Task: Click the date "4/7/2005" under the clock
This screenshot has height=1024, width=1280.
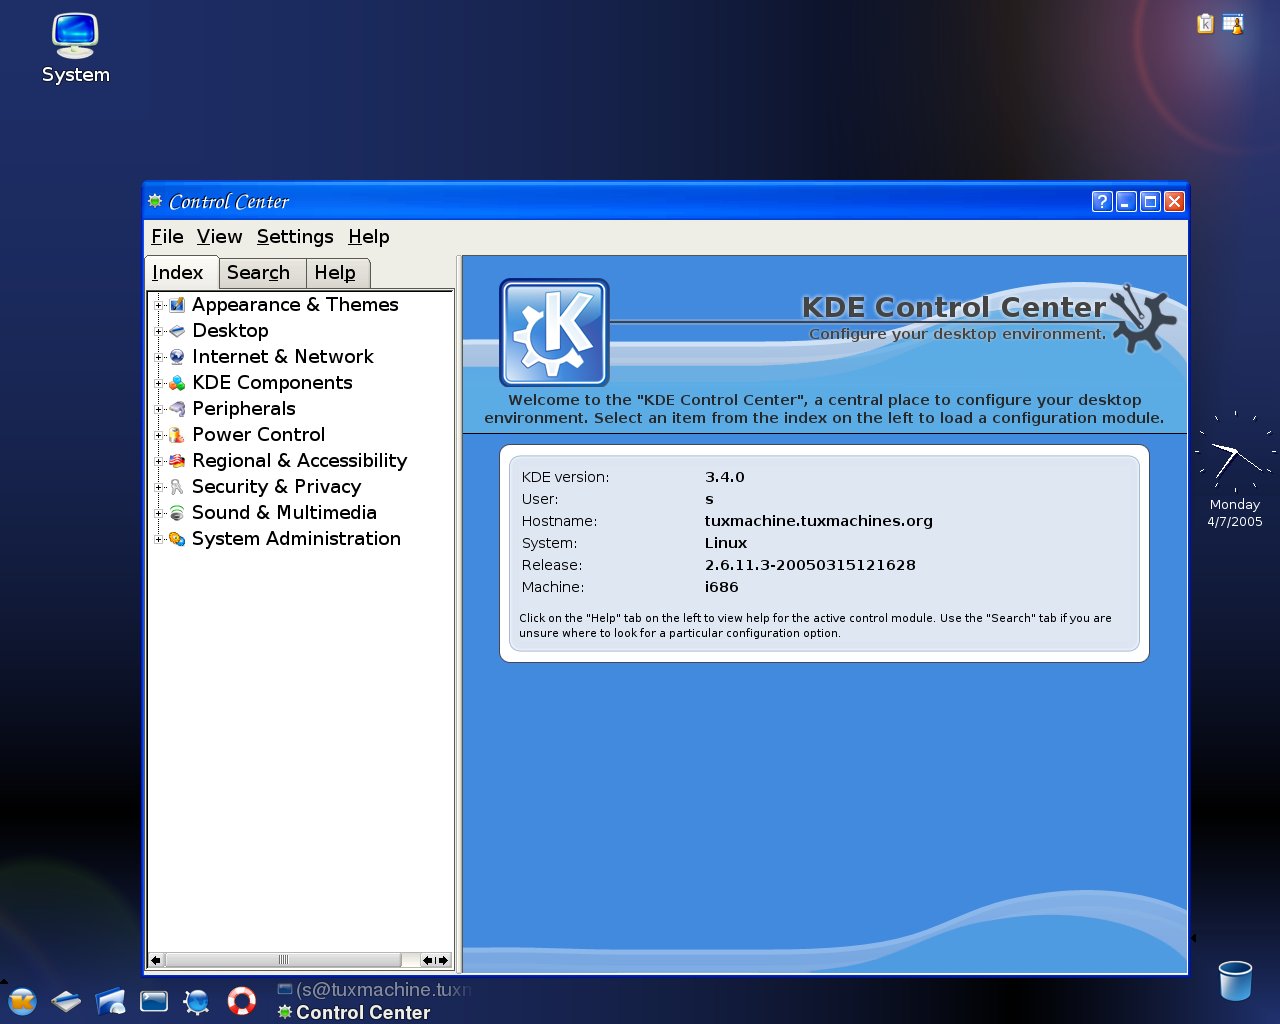Action: tap(1234, 522)
